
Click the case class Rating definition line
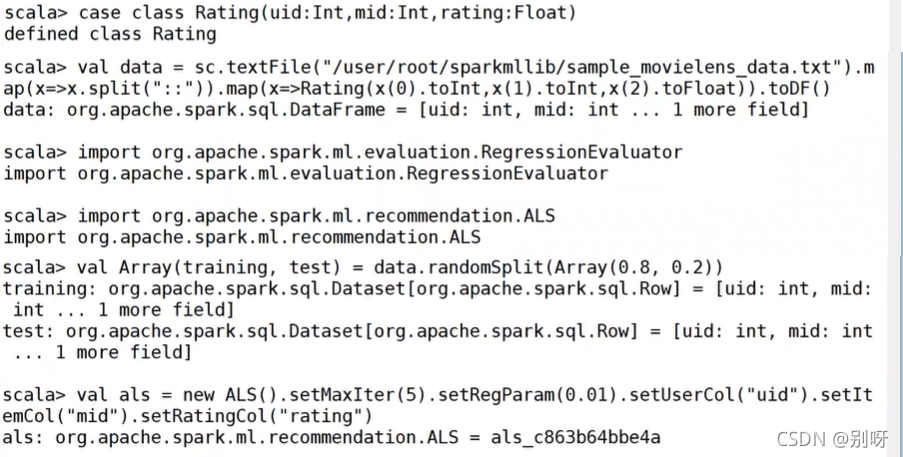pyautogui.click(x=290, y=13)
